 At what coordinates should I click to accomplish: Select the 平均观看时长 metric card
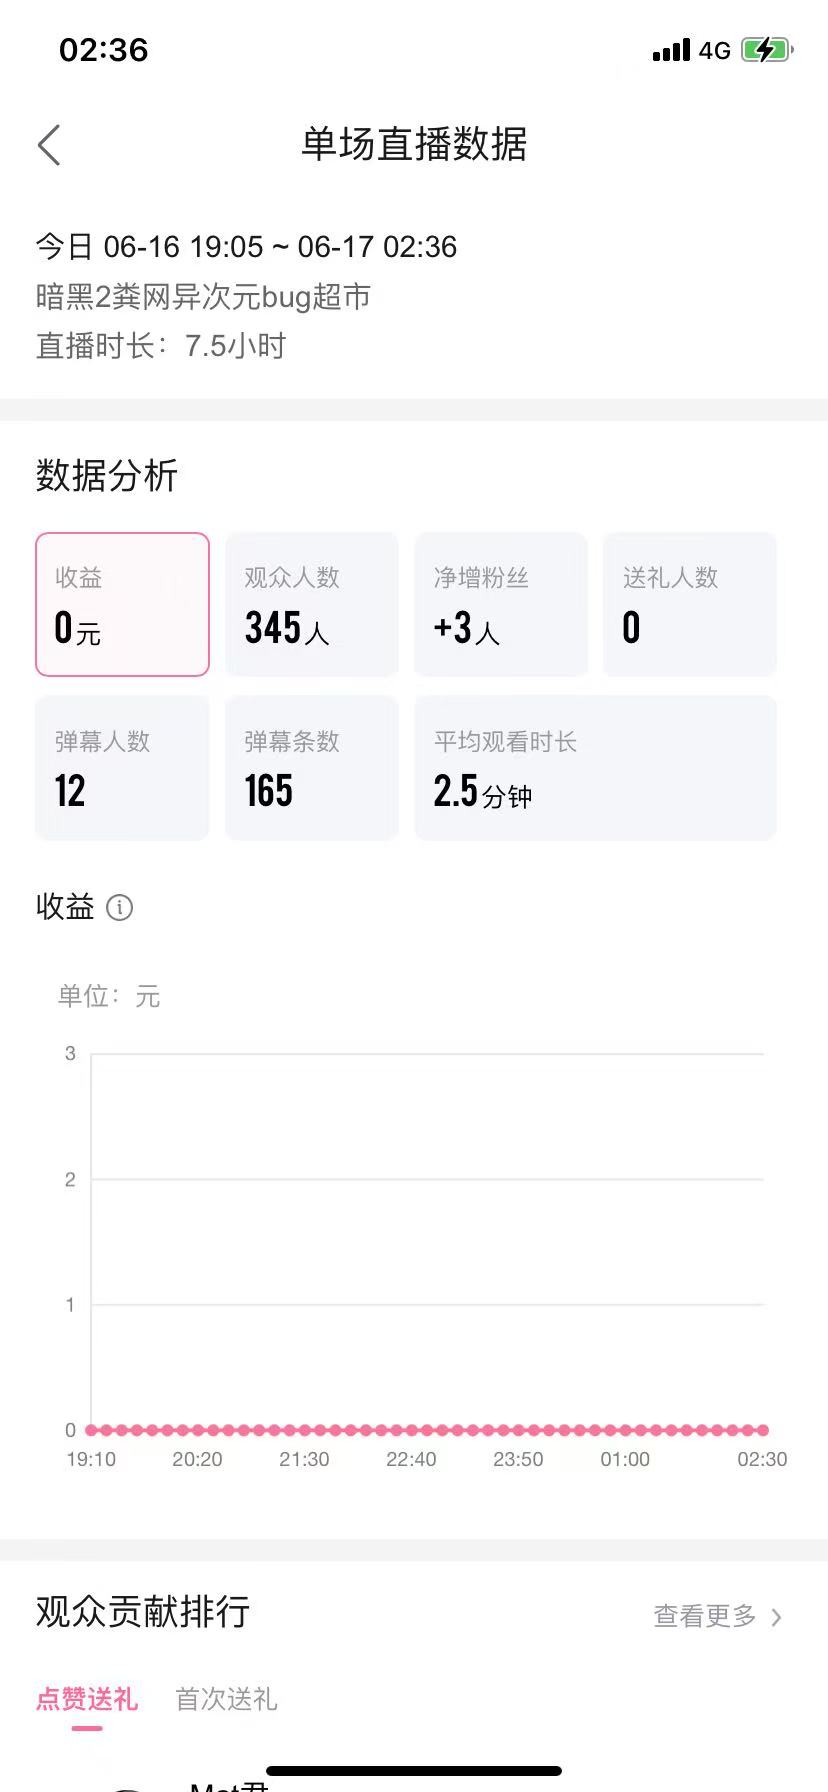click(596, 768)
